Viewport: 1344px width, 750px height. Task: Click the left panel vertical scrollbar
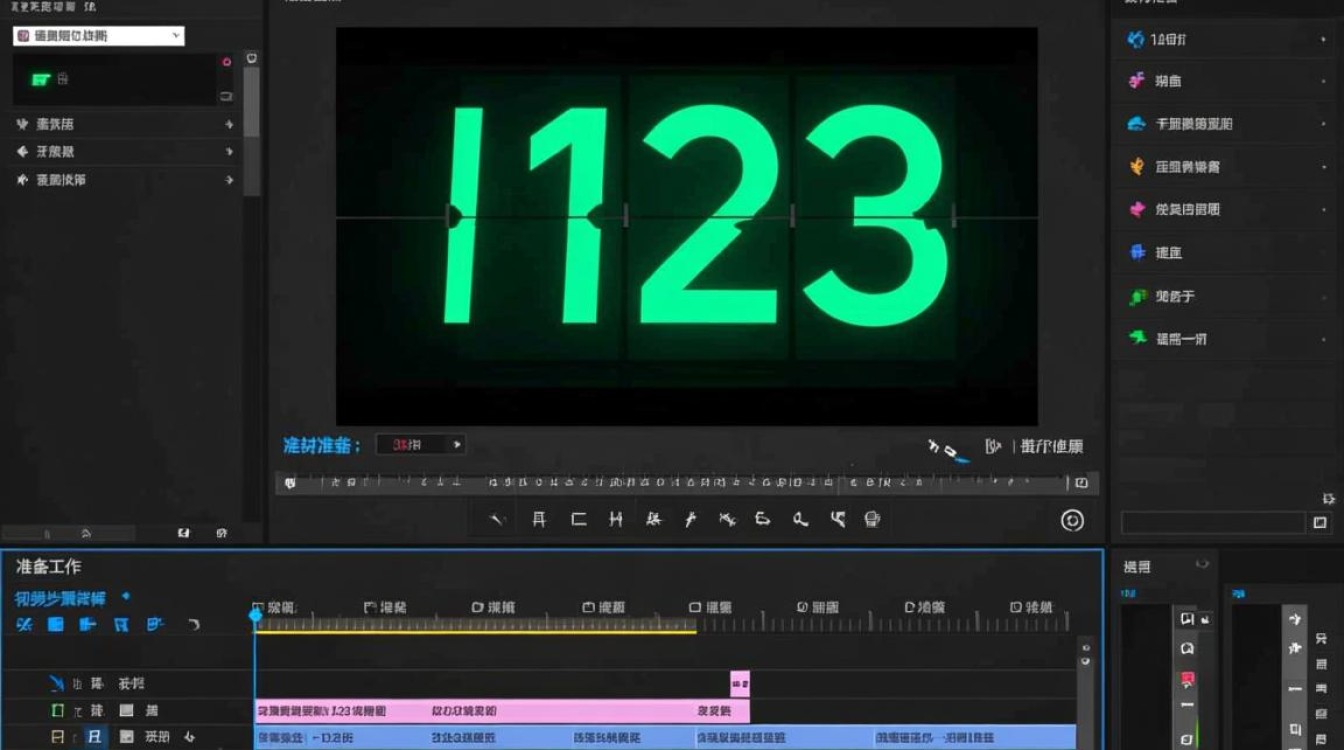252,100
